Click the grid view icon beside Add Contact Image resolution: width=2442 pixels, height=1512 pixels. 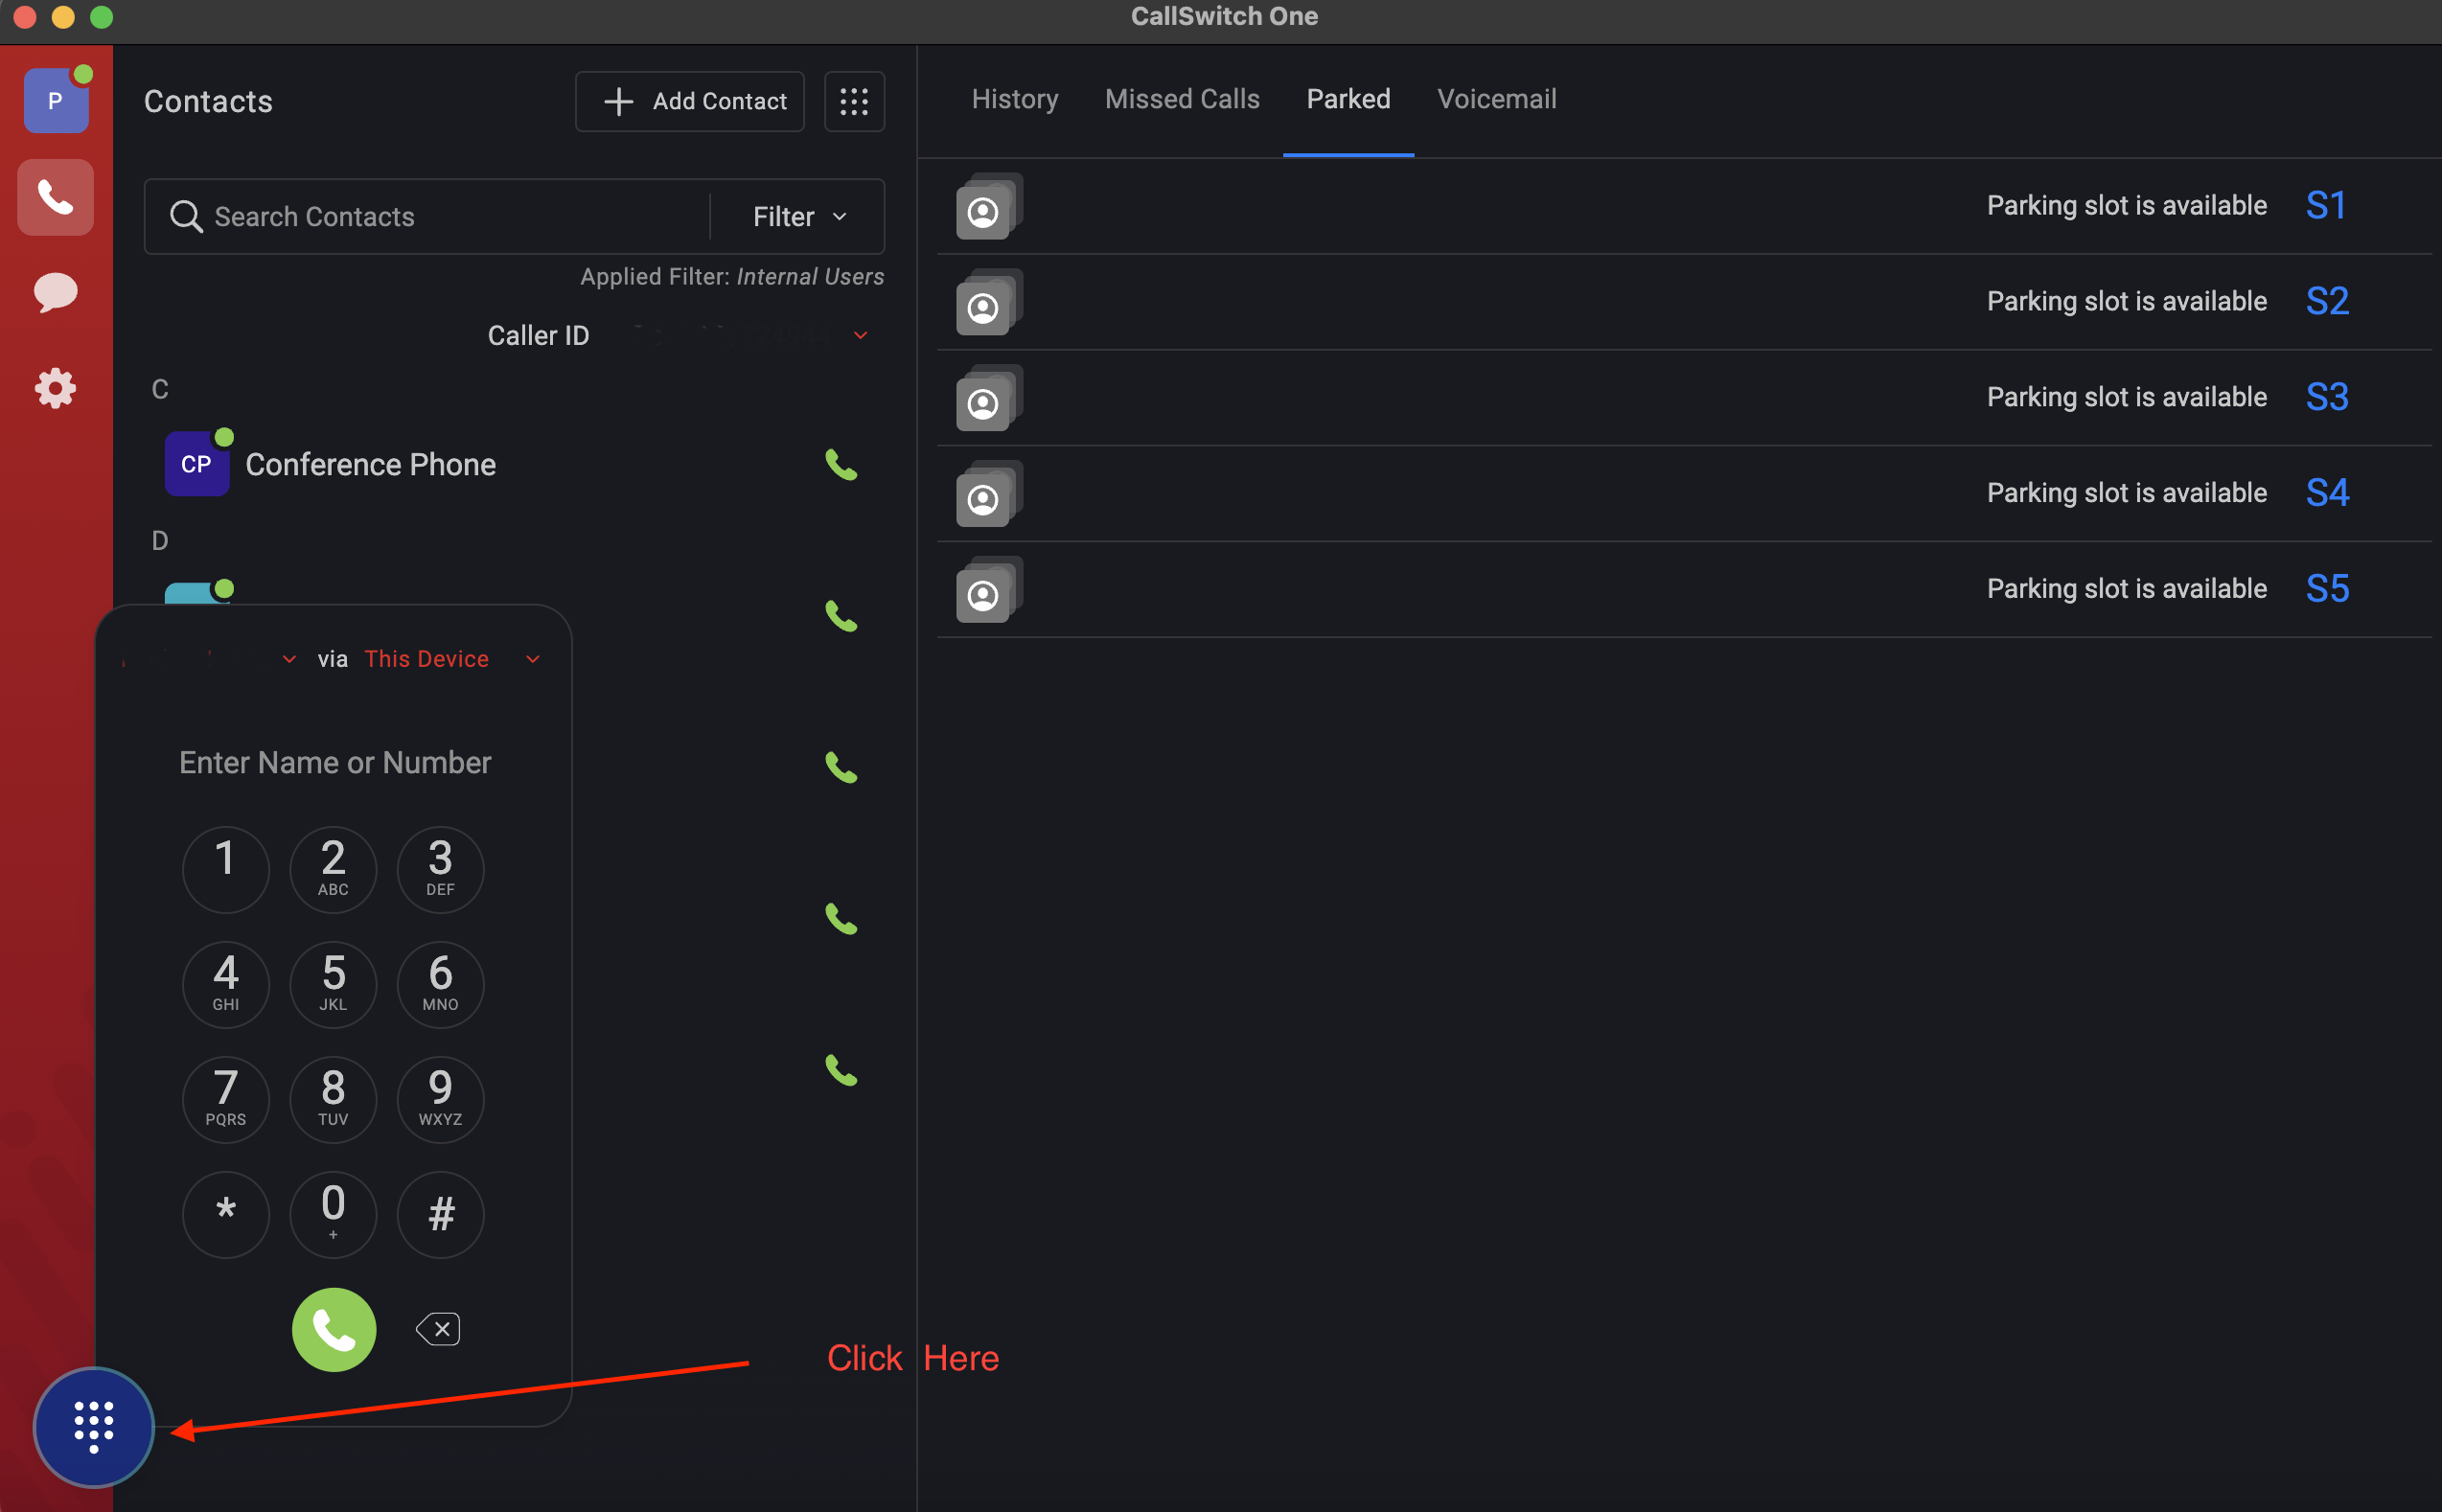point(854,101)
